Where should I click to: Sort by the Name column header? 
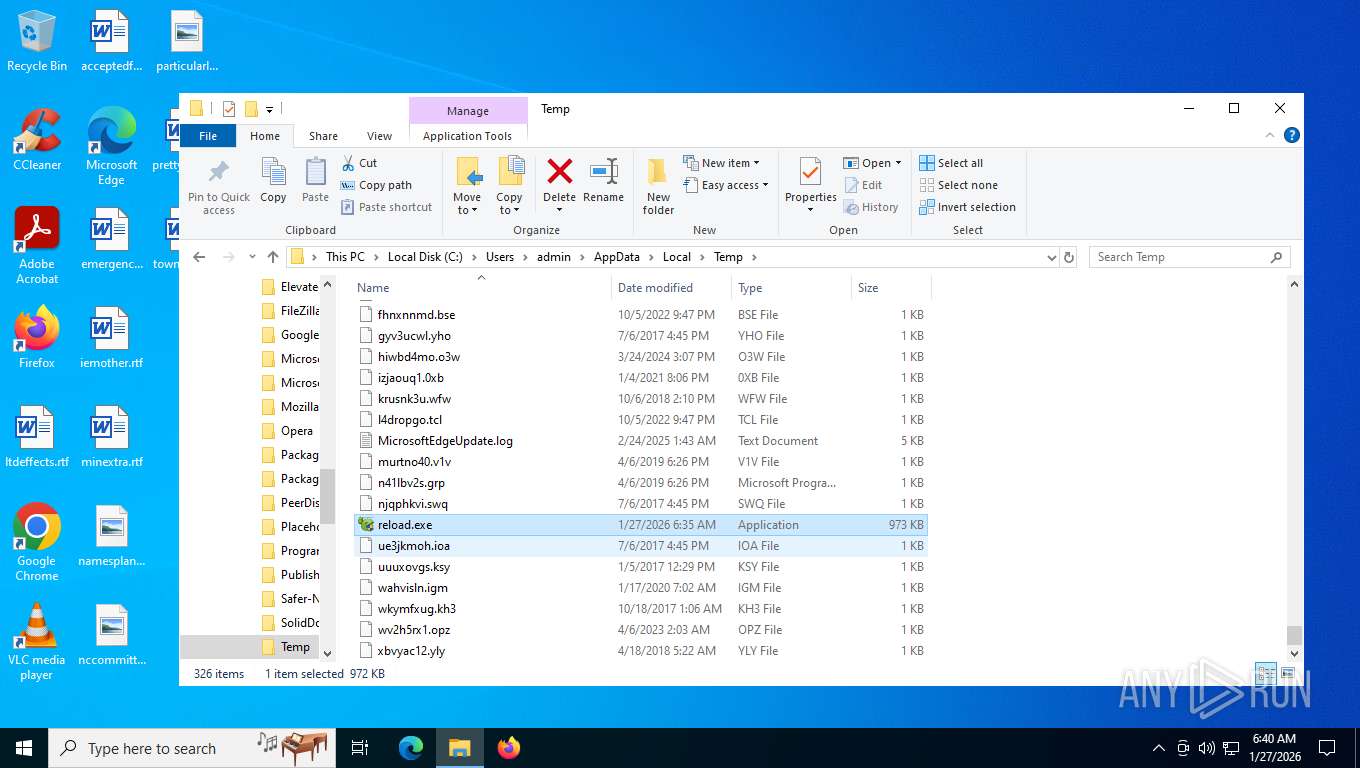click(x=482, y=287)
